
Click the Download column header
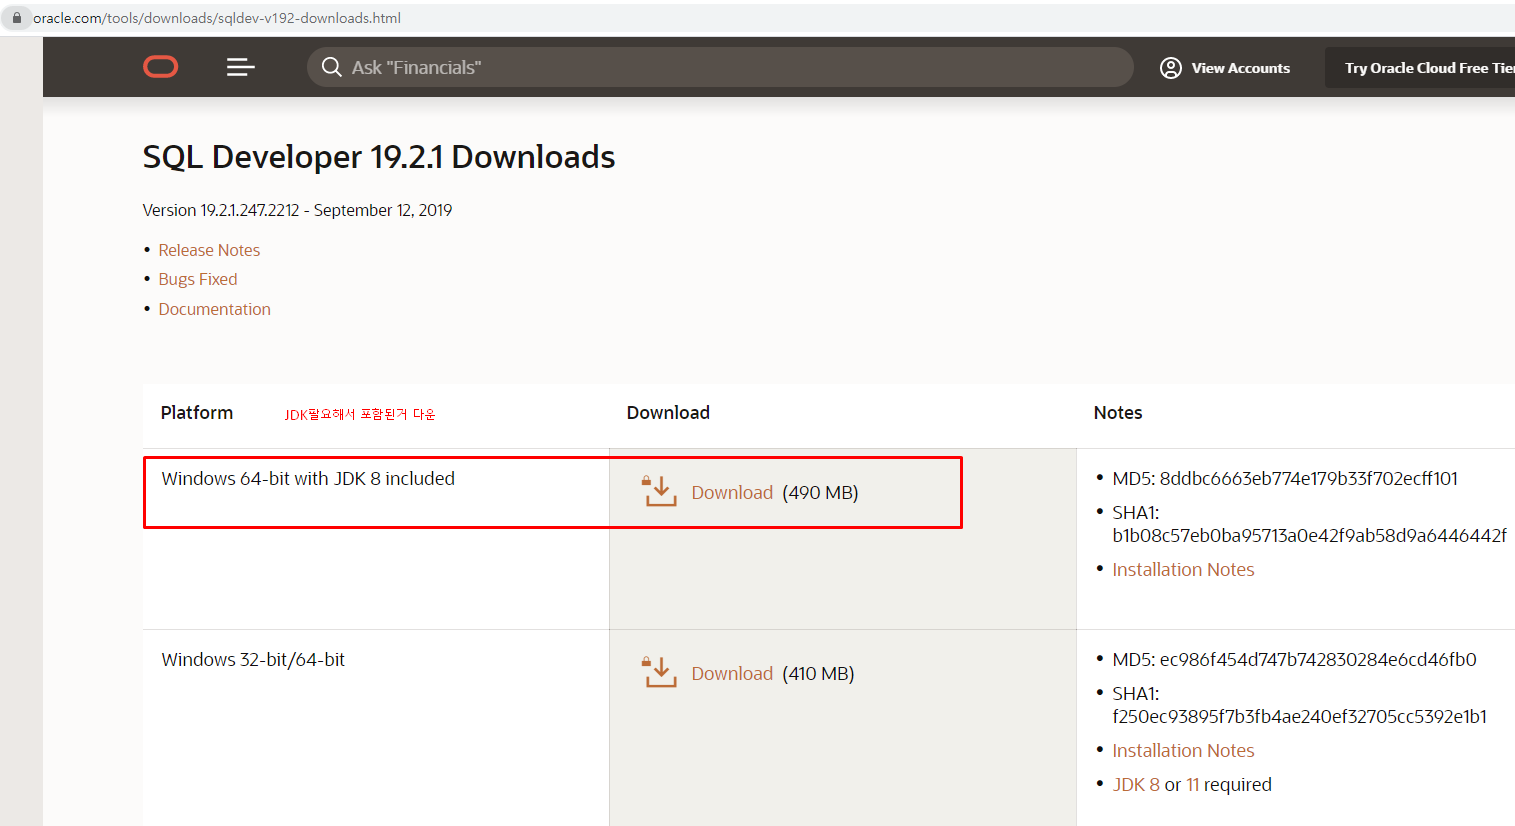coord(668,412)
